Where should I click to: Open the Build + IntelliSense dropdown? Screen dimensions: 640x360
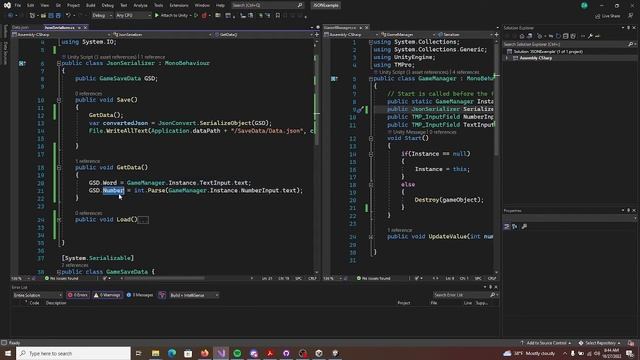[194, 295]
